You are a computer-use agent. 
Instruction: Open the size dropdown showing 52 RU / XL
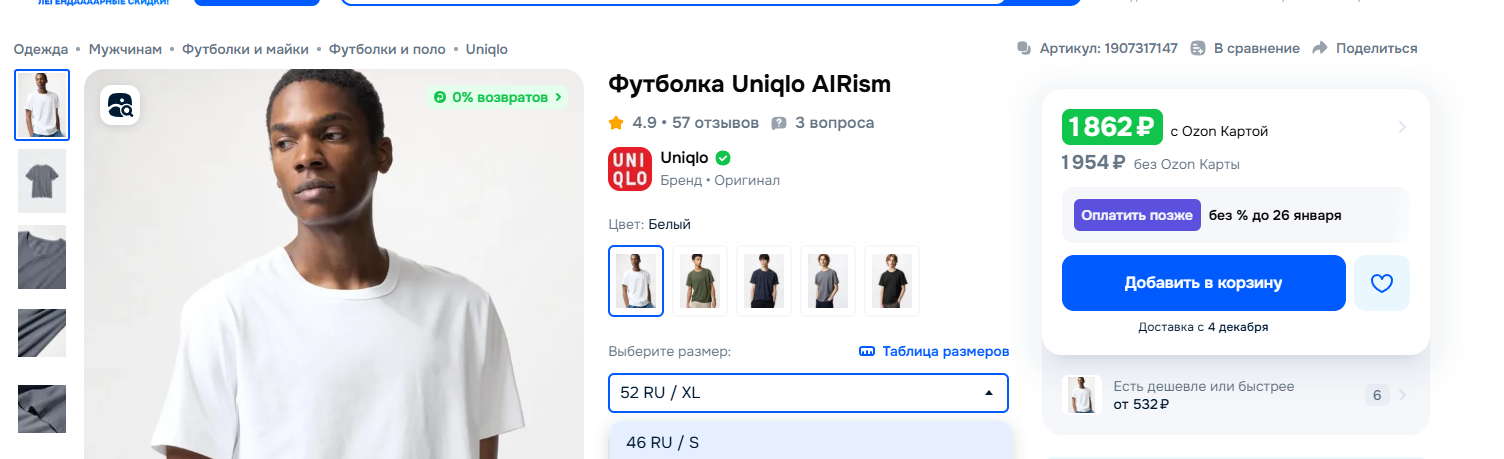(808, 393)
